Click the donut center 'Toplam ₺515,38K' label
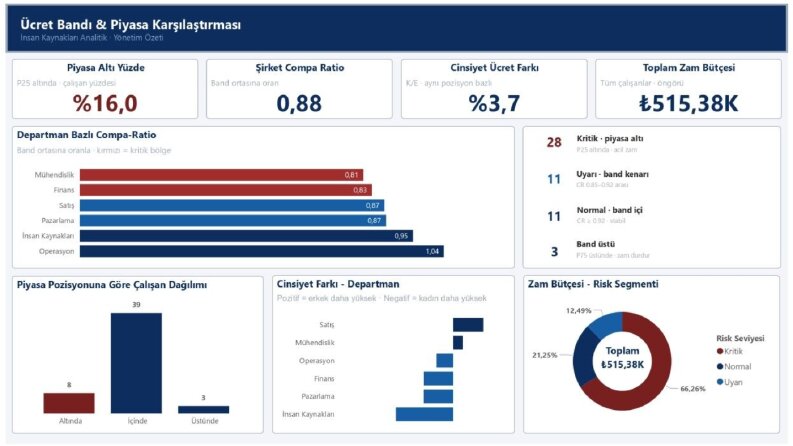 tap(623, 358)
